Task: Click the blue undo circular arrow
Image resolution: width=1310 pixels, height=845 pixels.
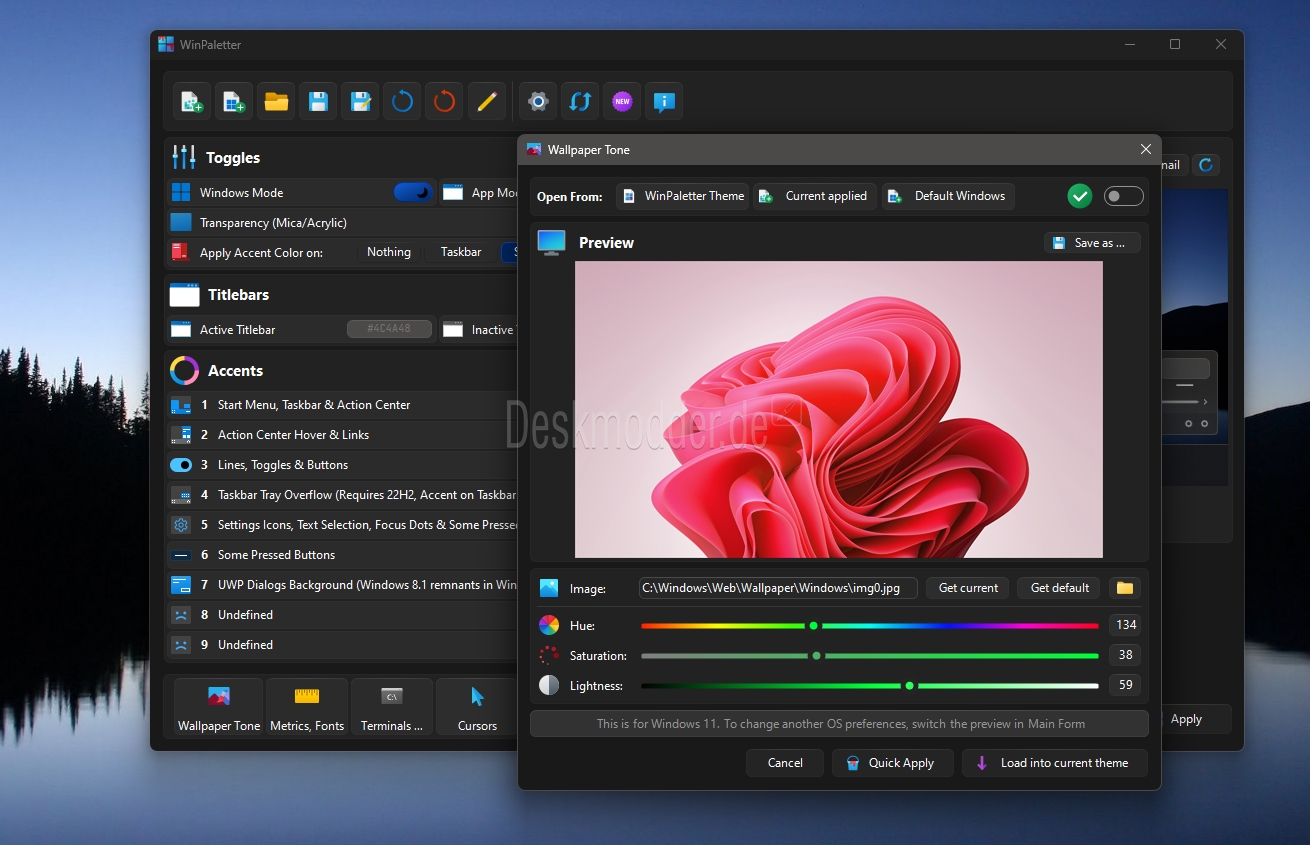Action: (x=402, y=101)
